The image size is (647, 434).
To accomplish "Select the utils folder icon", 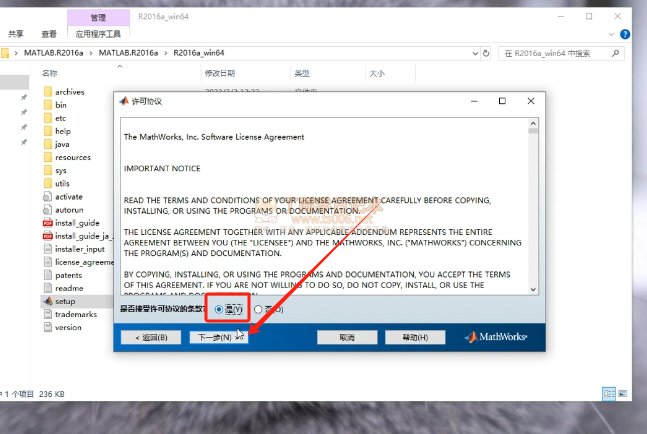I will click(48, 184).
